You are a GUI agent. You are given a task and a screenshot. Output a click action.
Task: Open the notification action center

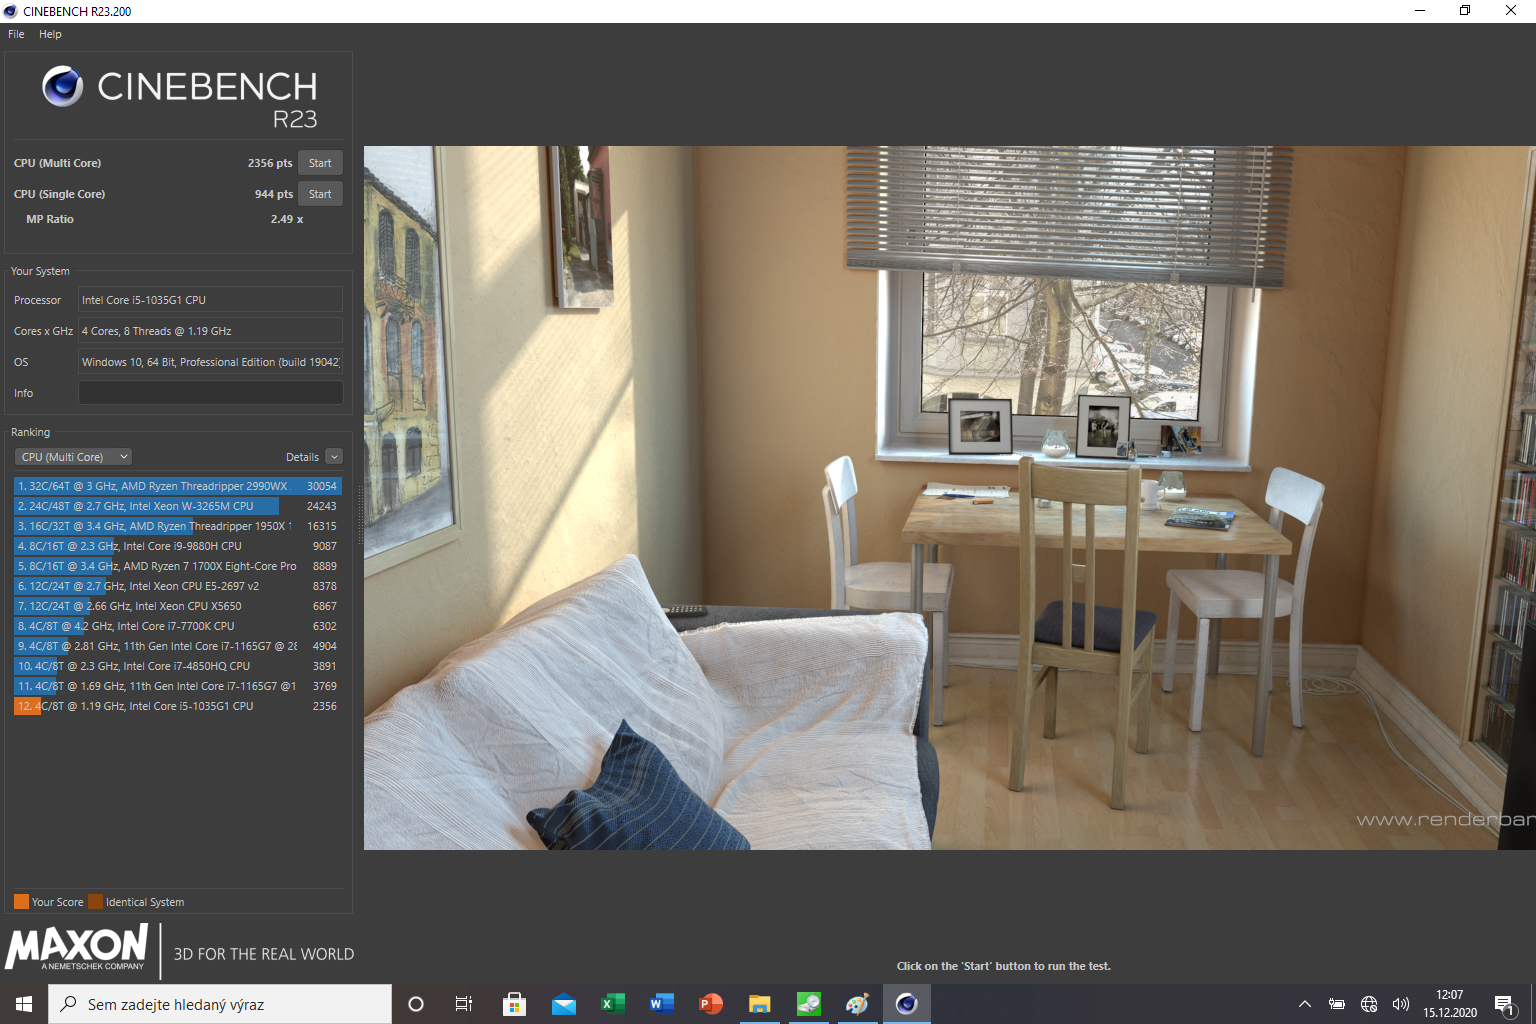tap(1505, 1004)
